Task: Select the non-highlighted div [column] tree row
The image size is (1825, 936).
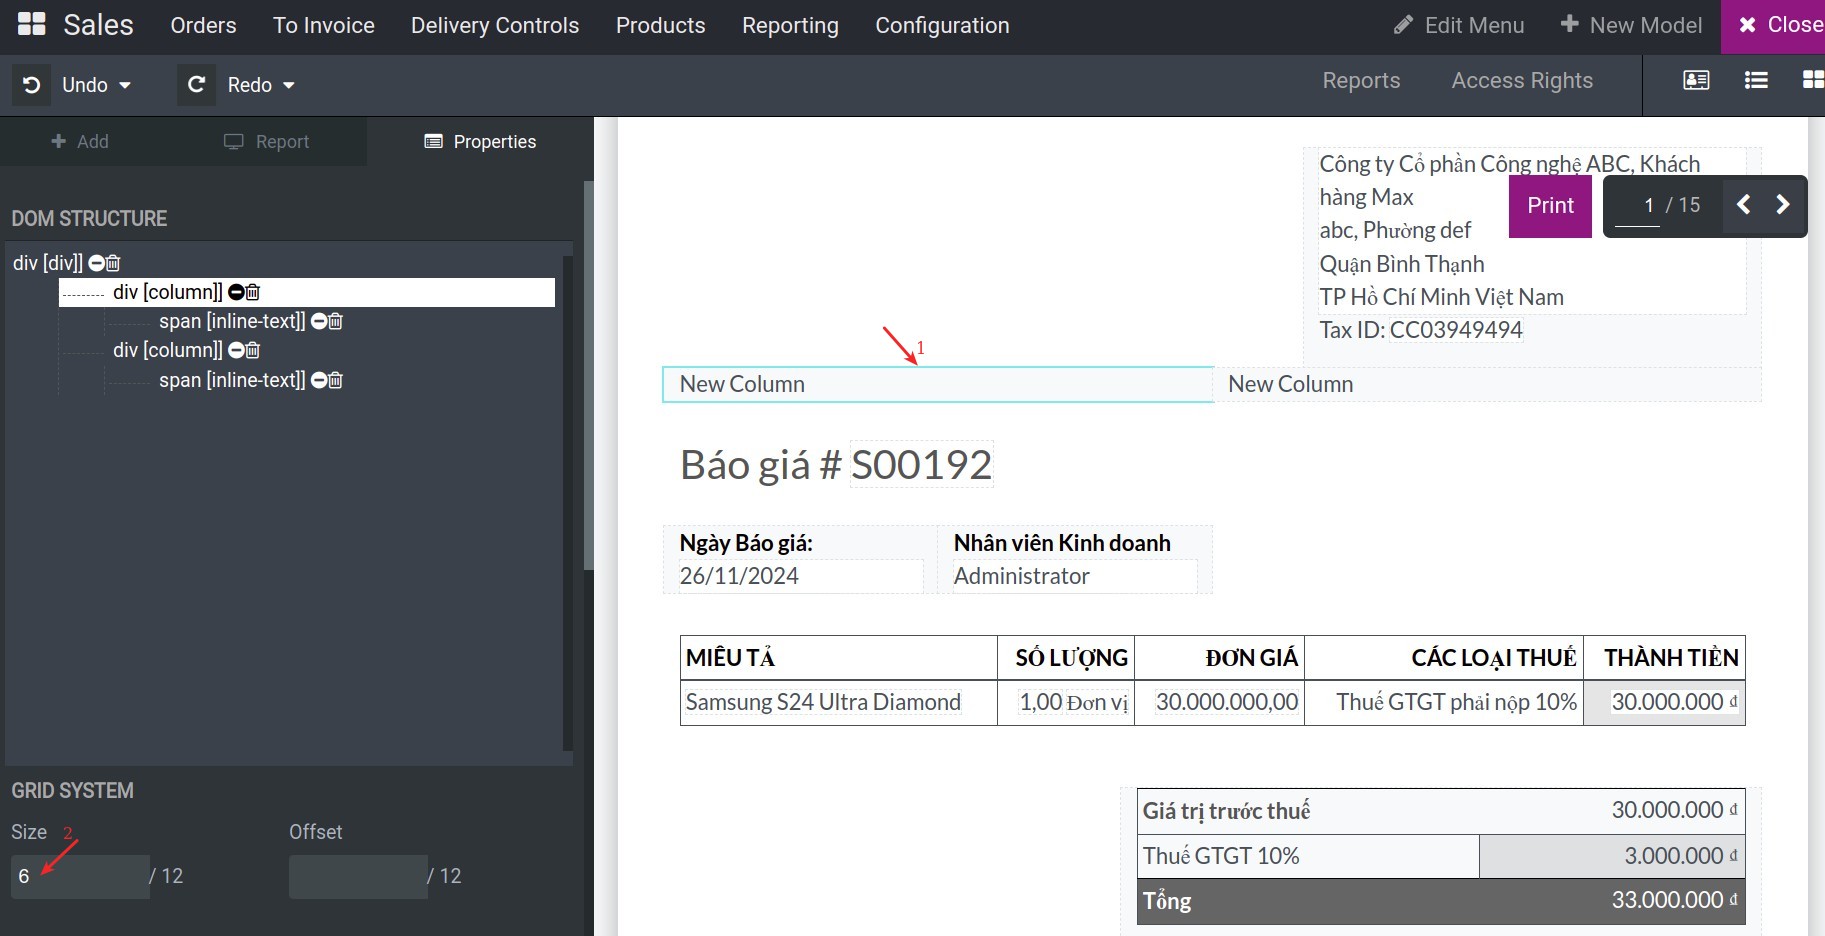Action: 167,350
